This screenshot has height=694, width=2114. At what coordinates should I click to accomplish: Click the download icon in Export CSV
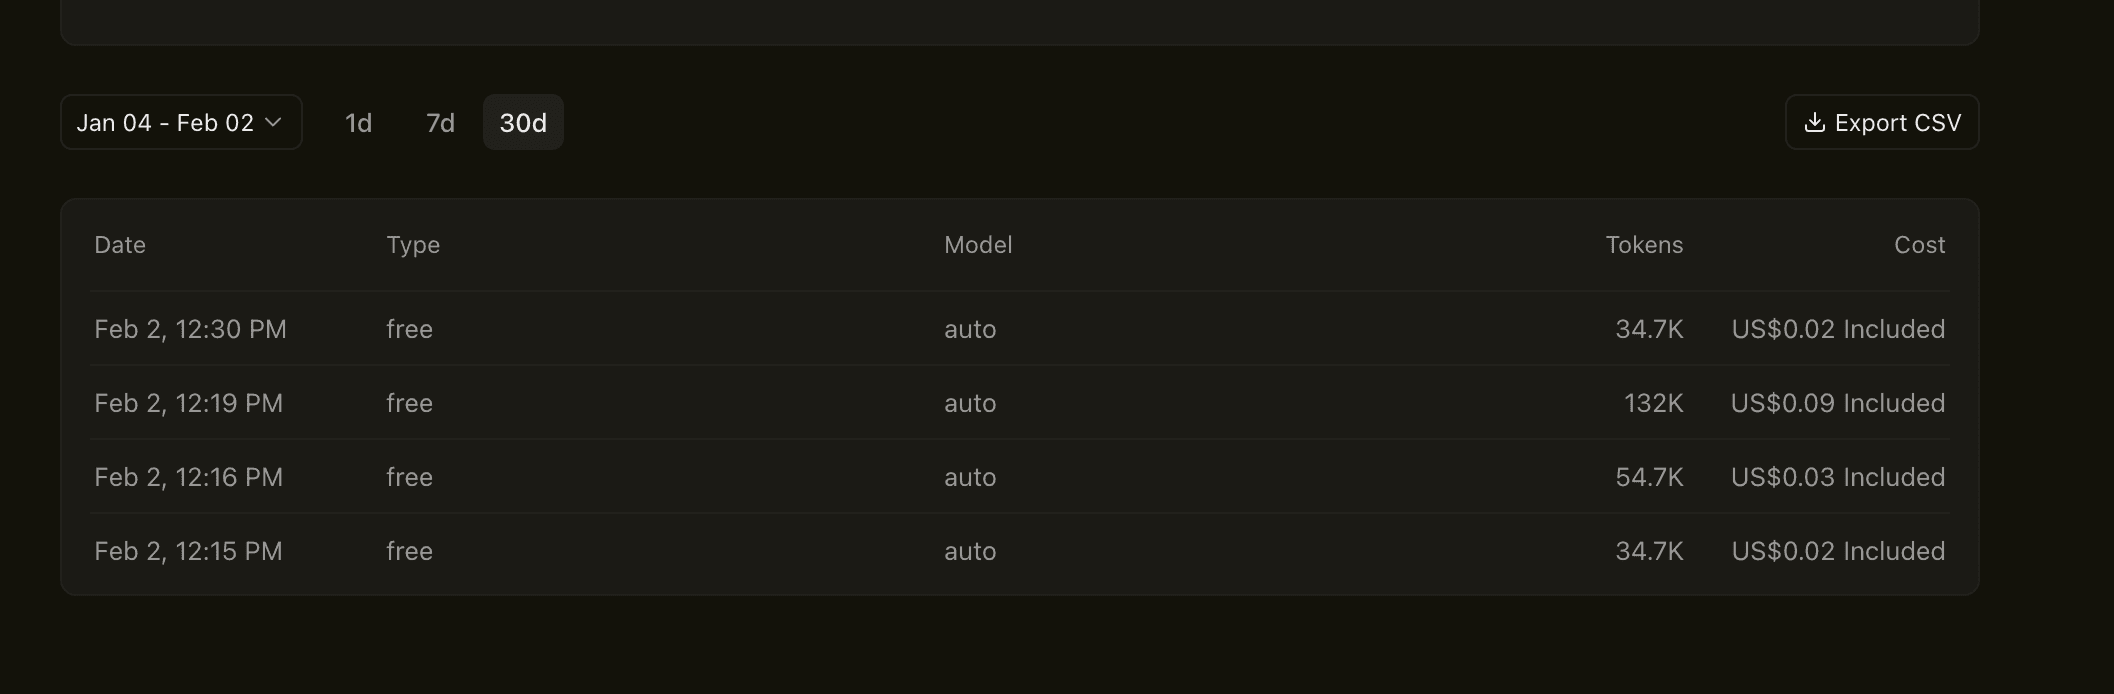(1814, 123)
